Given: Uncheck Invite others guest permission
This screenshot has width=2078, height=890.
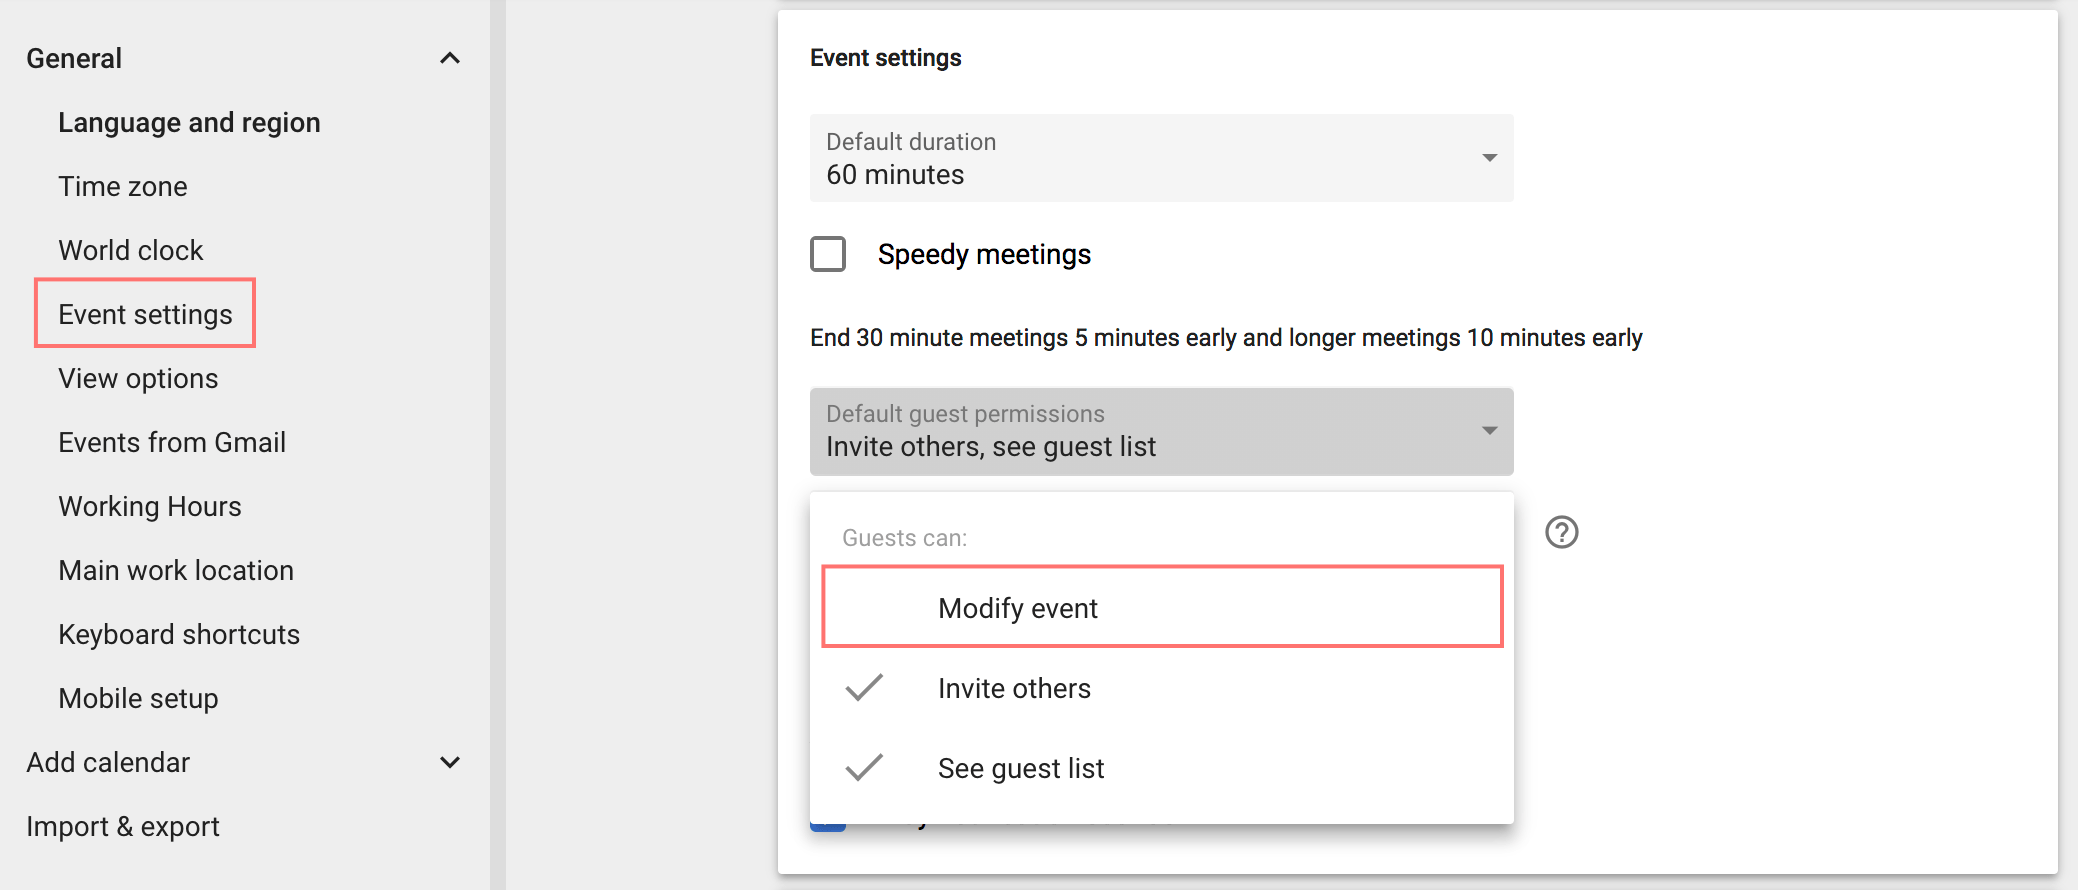Looking at the screenshot, I should click(1014, 688).
